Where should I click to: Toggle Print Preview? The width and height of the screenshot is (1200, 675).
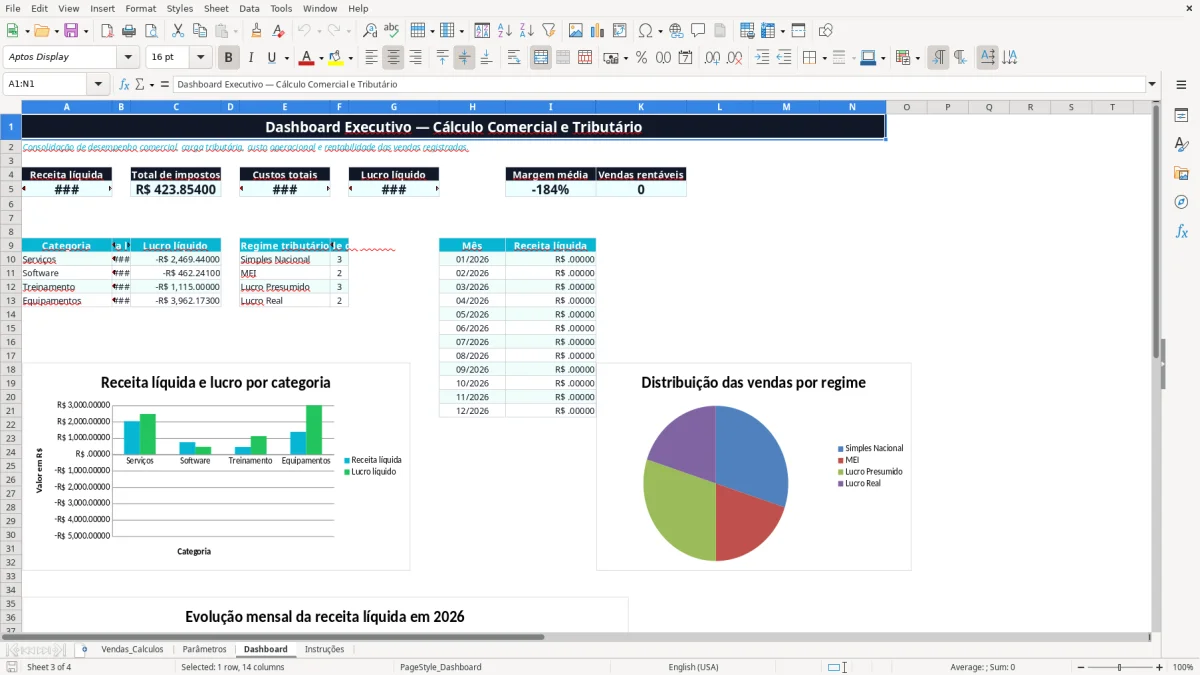pos(151,31)
